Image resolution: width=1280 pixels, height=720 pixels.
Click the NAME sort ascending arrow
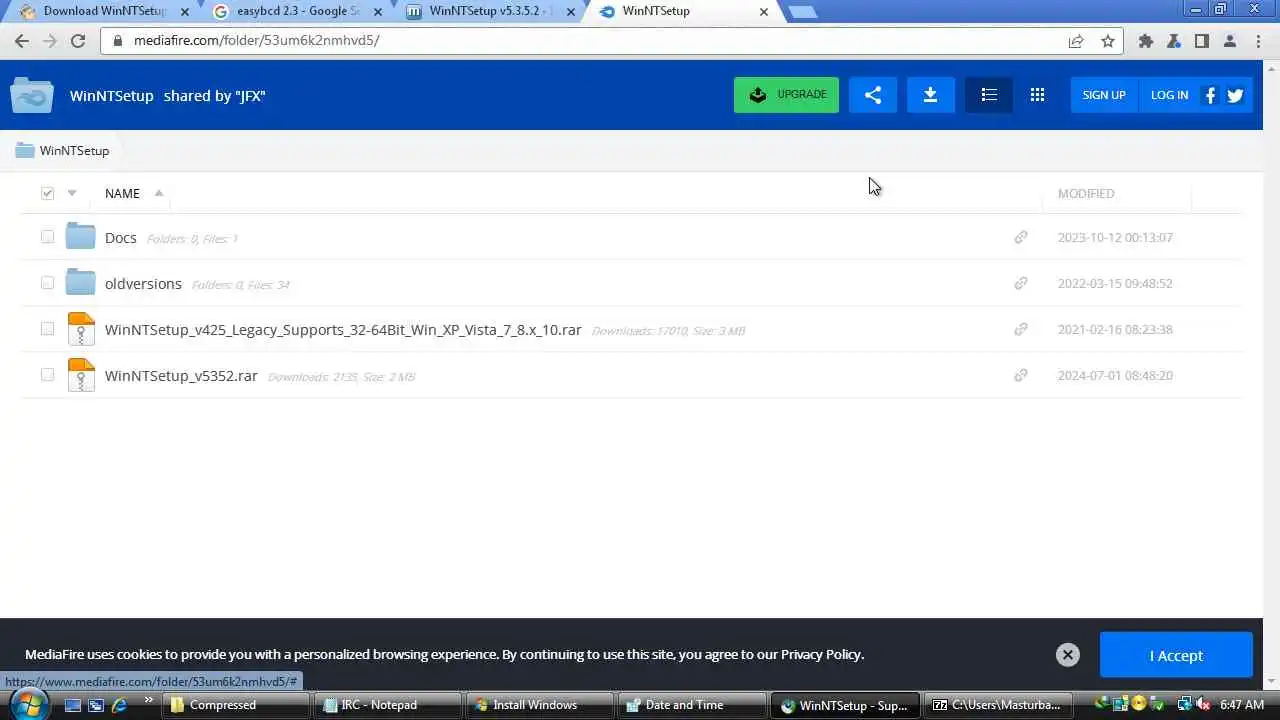[x=158, y=193]
